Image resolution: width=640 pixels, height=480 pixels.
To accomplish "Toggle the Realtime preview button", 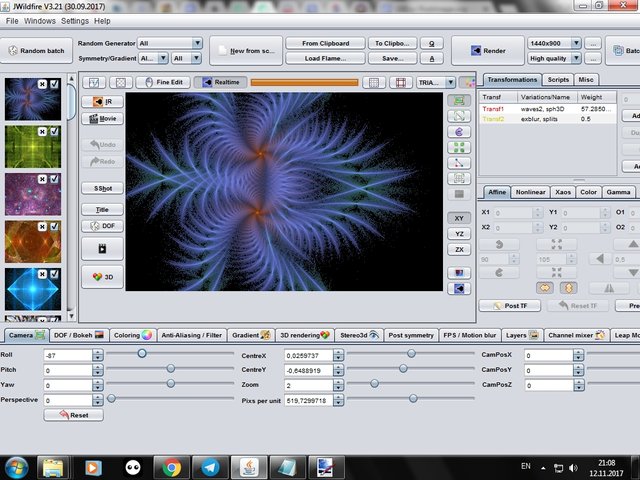I will tap(220, 82).
